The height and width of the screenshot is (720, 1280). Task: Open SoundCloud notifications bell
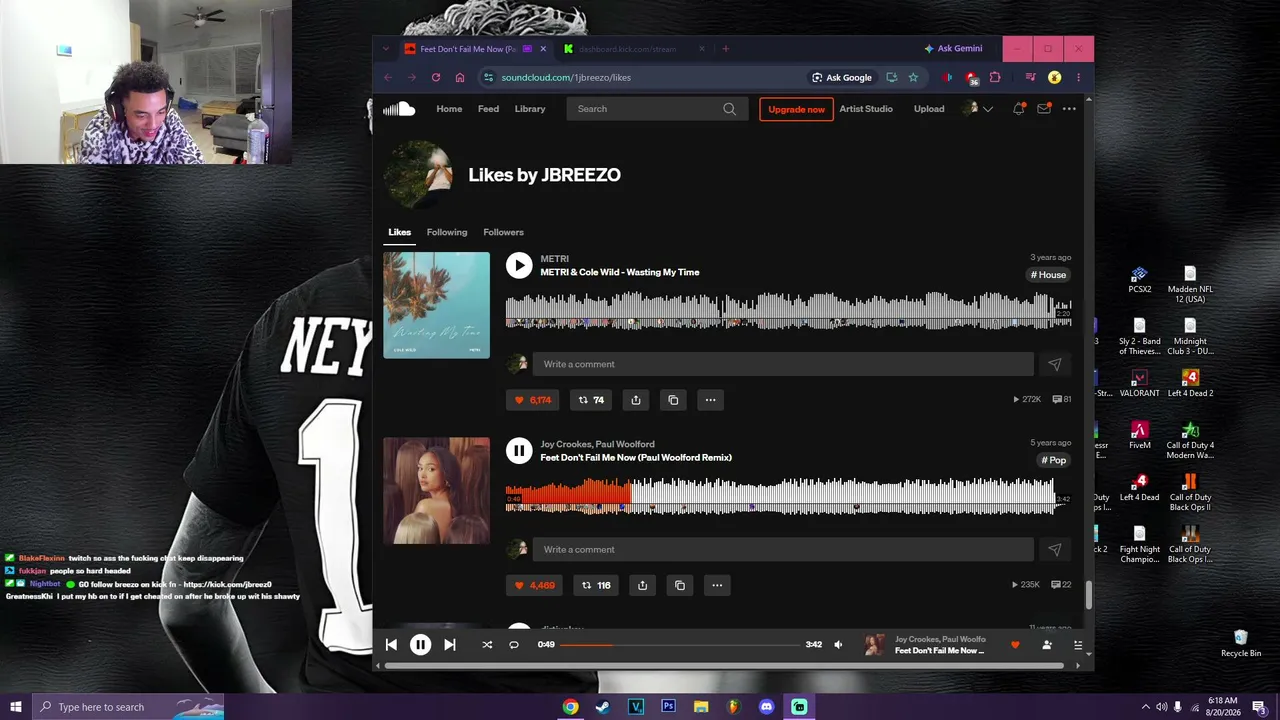coord(1018,109)
